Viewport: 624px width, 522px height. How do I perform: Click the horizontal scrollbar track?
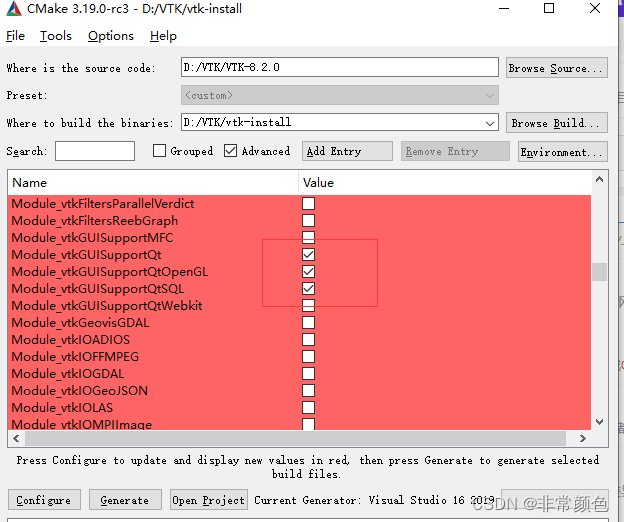295,438
